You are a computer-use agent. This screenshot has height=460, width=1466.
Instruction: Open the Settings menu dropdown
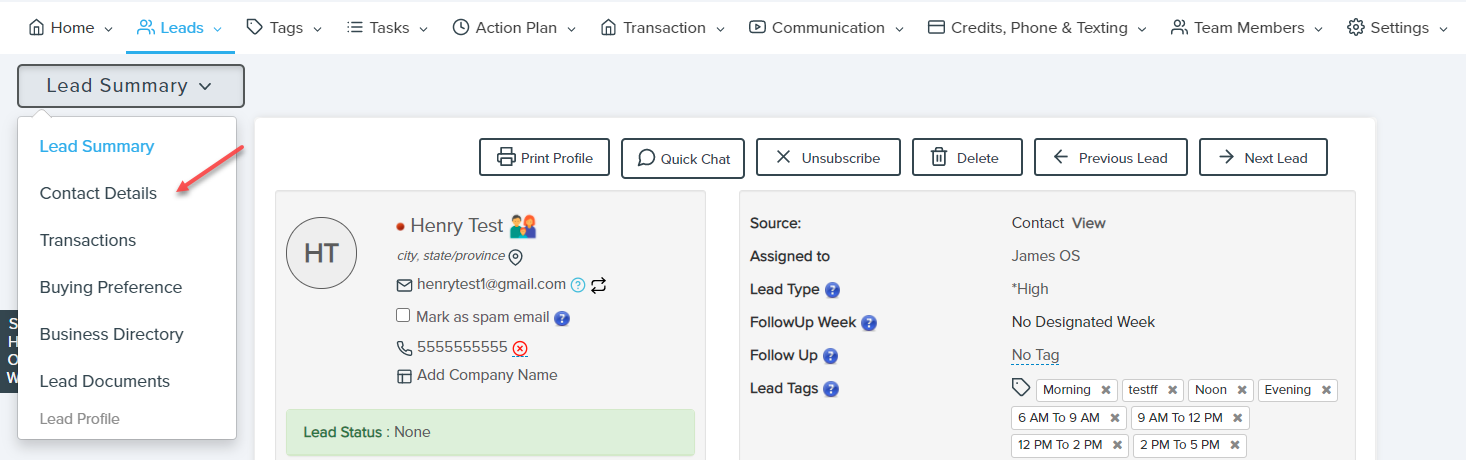1396,28
